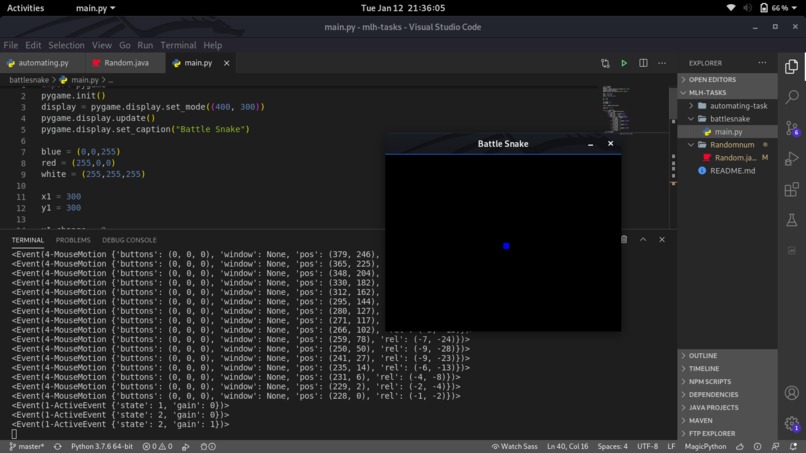Image resolution: width=806 pixels, height=453 pixels.
Task: Expand the TIMELINE section
Action: 727,368
